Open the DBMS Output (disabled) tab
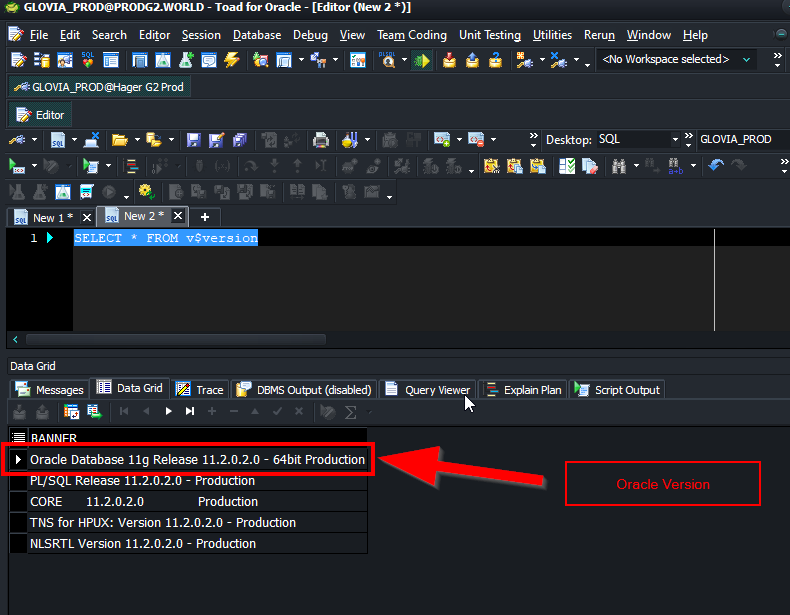Screen dimensions: 790x615 304,390
